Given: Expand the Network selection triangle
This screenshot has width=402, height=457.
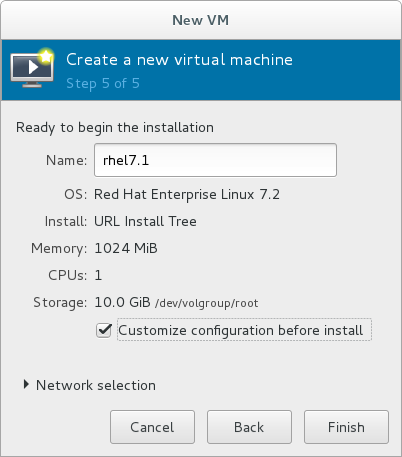Looking at the screenshot, I should 26,385.
